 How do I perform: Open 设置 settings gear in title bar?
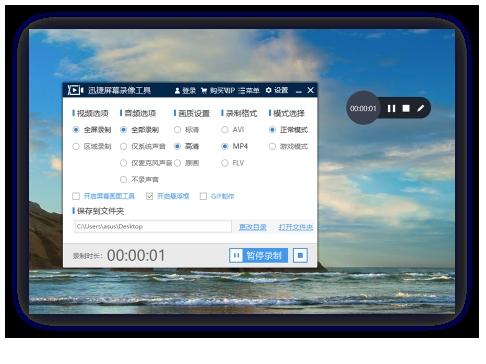[x=277, y=90]
